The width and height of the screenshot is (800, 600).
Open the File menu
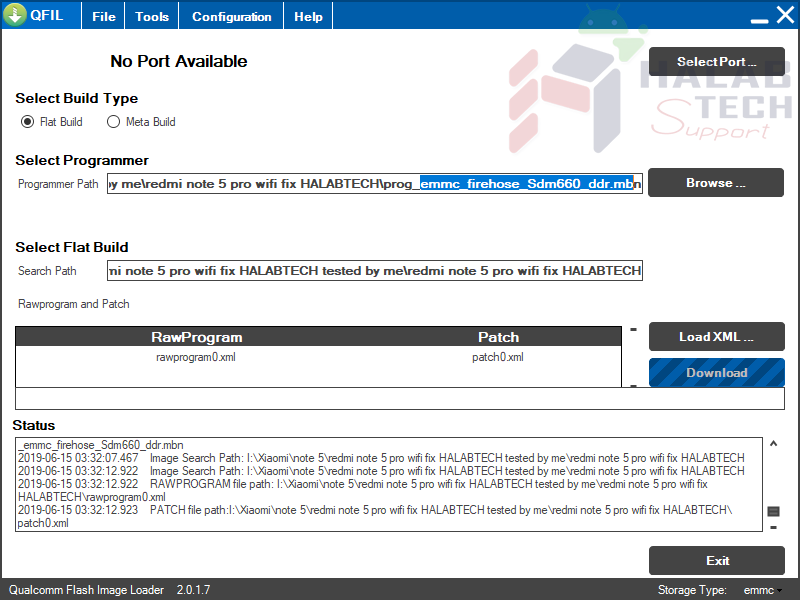pos(104,16)
